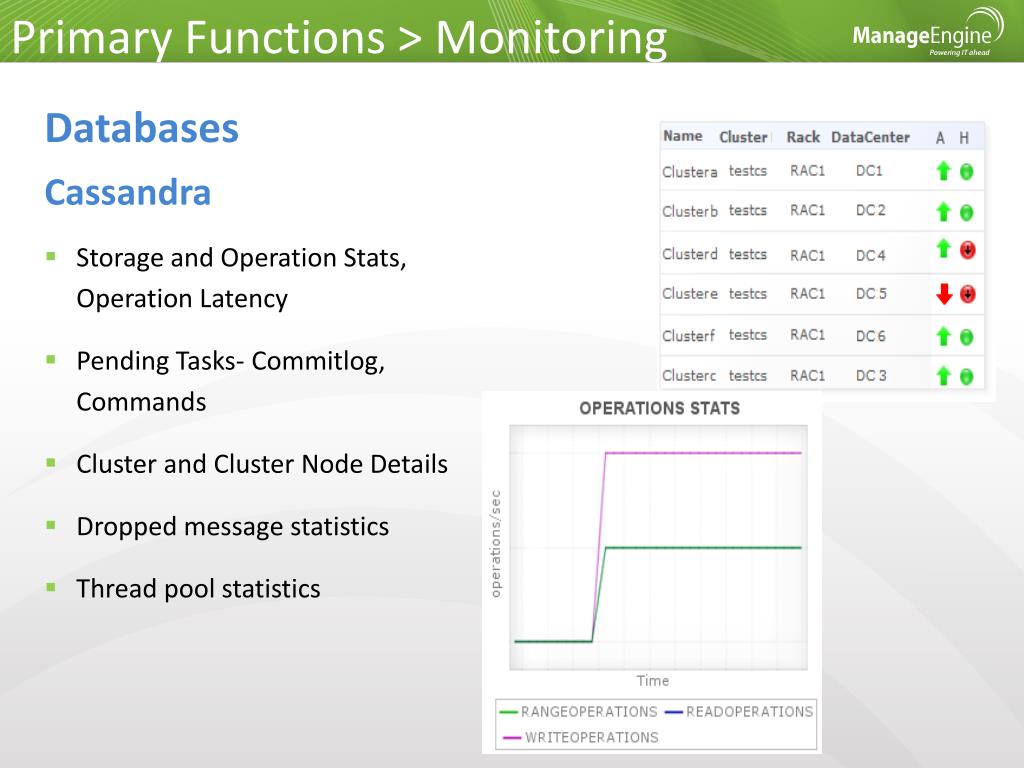Click the green health icon for Clusterf
Screen dimensions: 1024x768
(x=967, y=337)
